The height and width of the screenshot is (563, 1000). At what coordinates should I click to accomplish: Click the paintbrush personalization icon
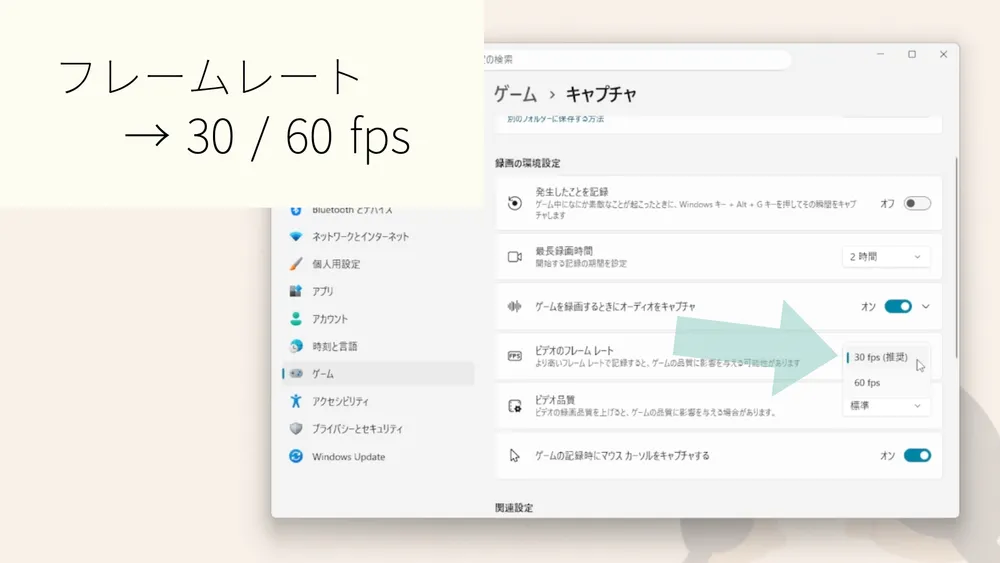(296, 264)
